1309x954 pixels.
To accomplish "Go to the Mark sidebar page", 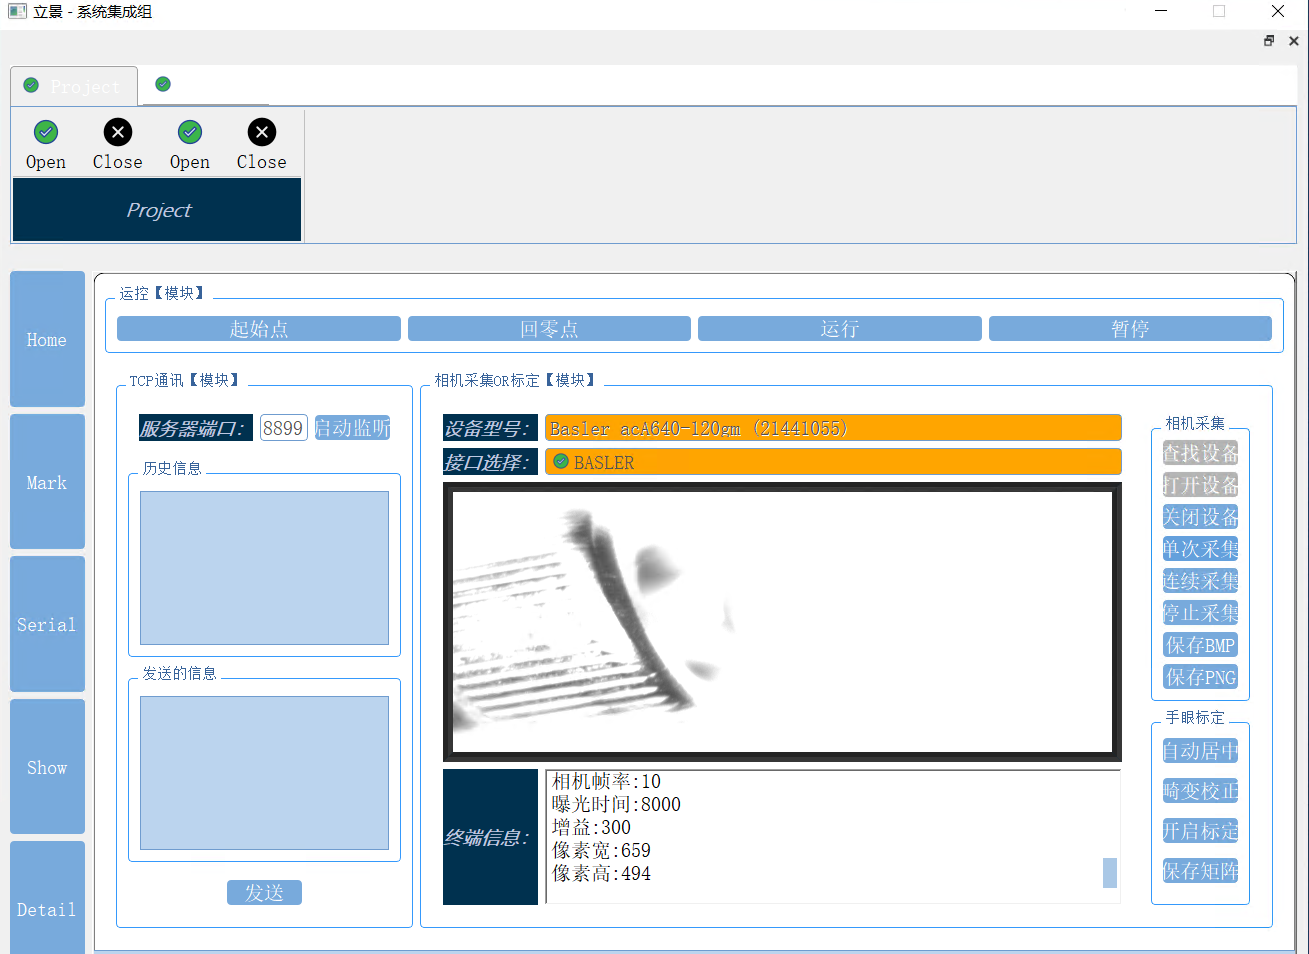I will (x=47, y=482).
